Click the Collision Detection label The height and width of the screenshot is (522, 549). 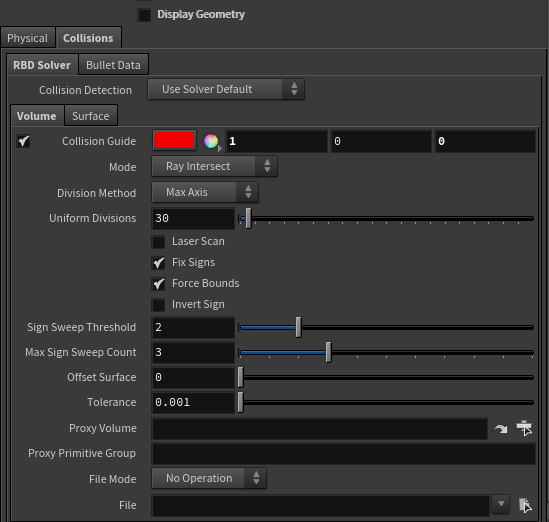coord(85,90)
